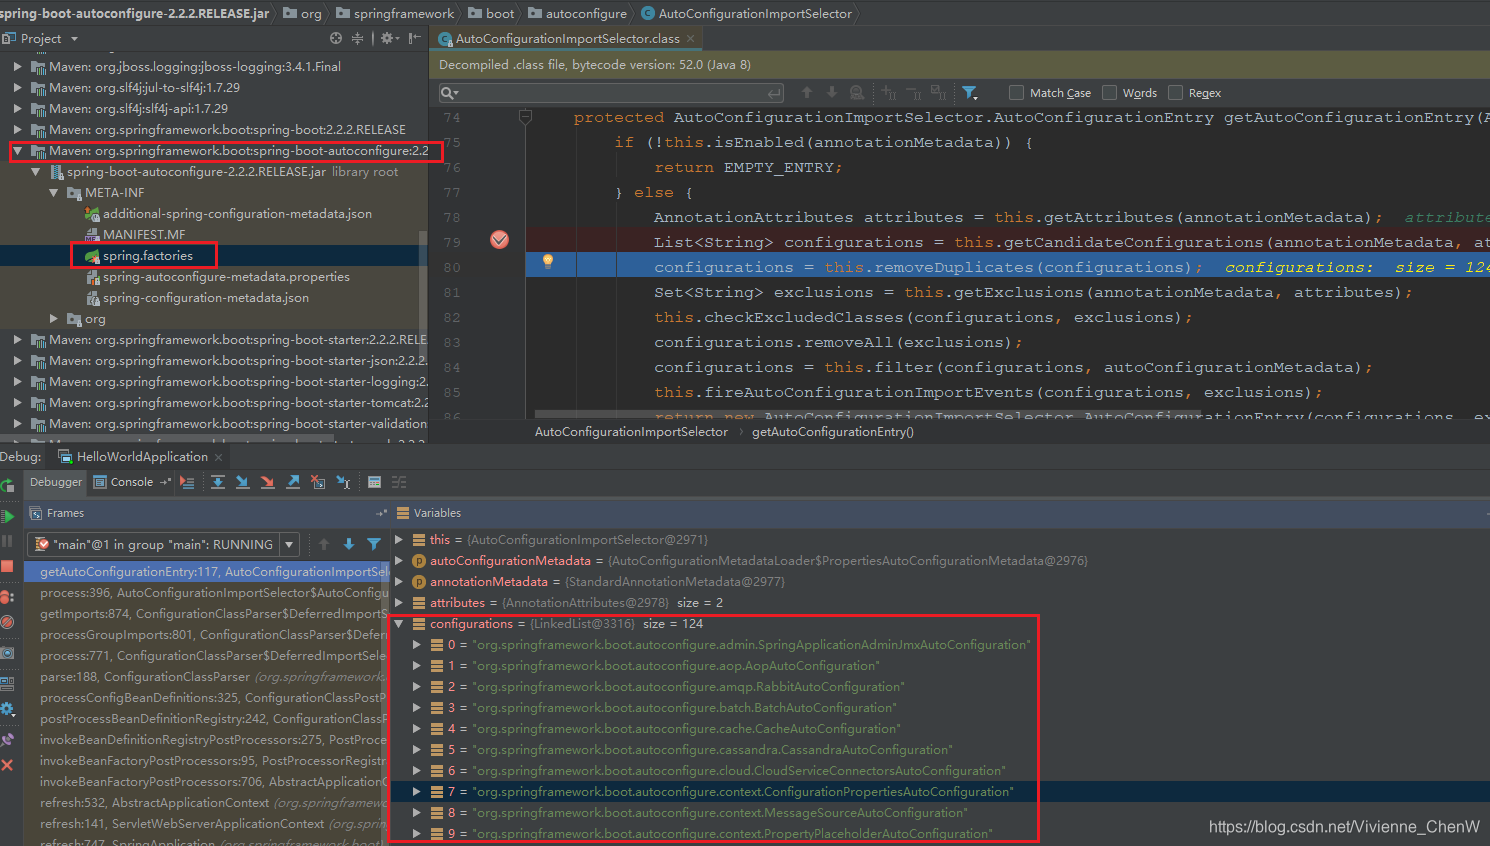Viewport: 1490px width, 846px height.
Task: Open Project panel gear settings
Action: 389,38
